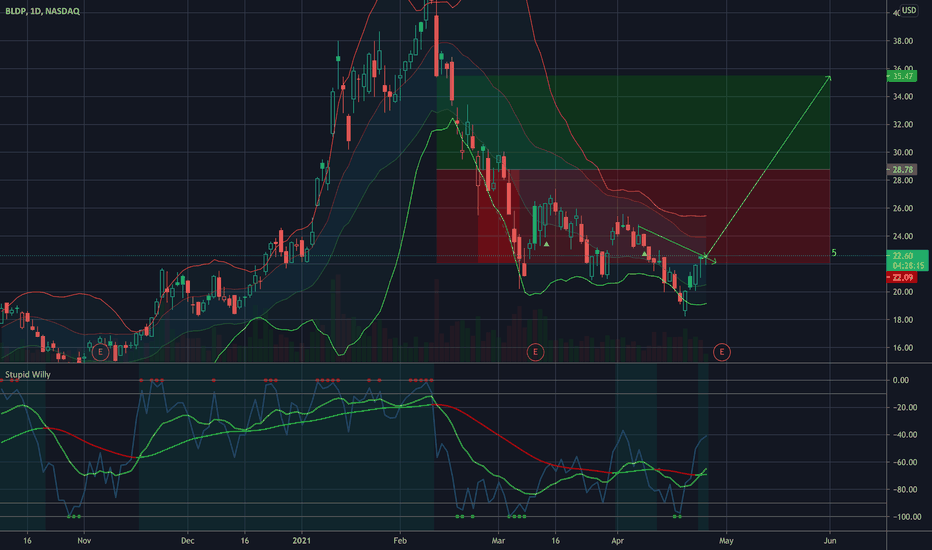Click the Mar label on time axis
Viewport: 932px width, 550px height.
[x=498, y=540]
